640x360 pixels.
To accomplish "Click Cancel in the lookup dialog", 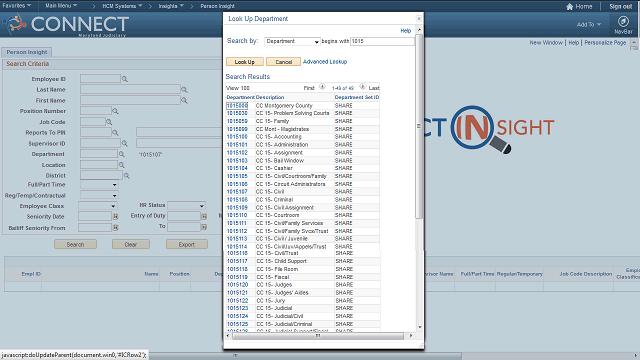I will click(283, 62).
